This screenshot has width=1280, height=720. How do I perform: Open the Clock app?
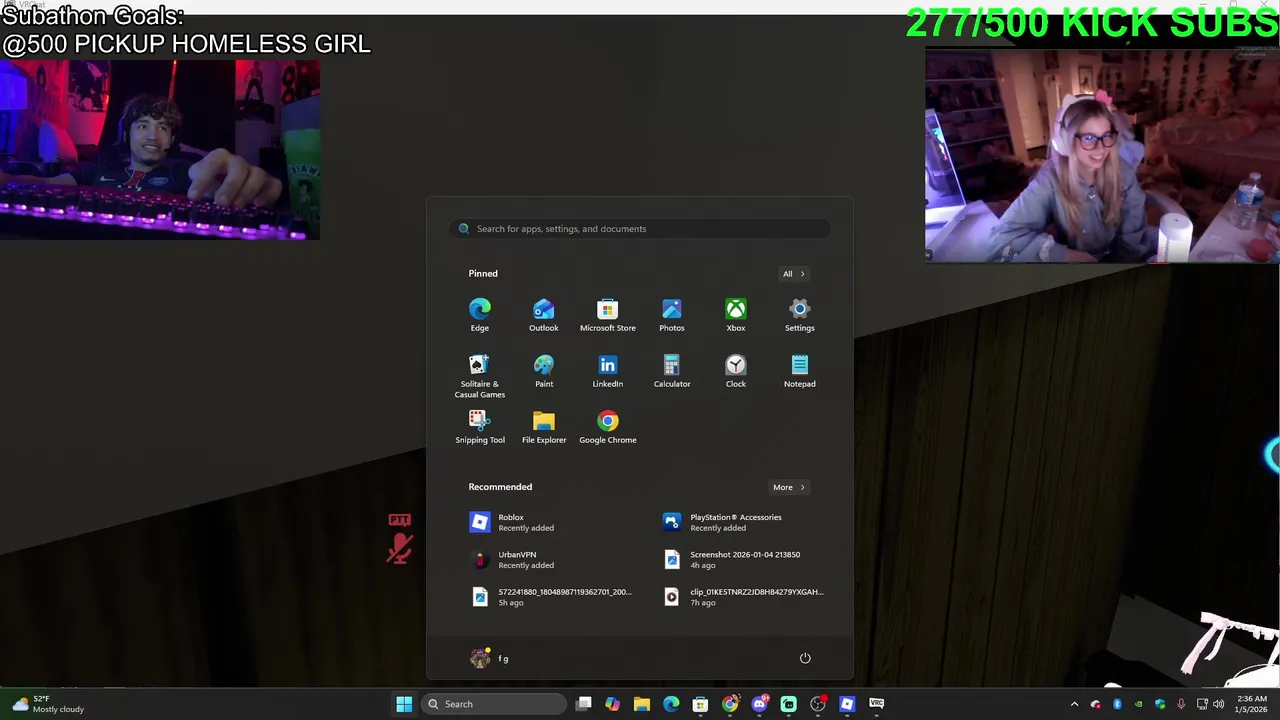click(736, 371)
